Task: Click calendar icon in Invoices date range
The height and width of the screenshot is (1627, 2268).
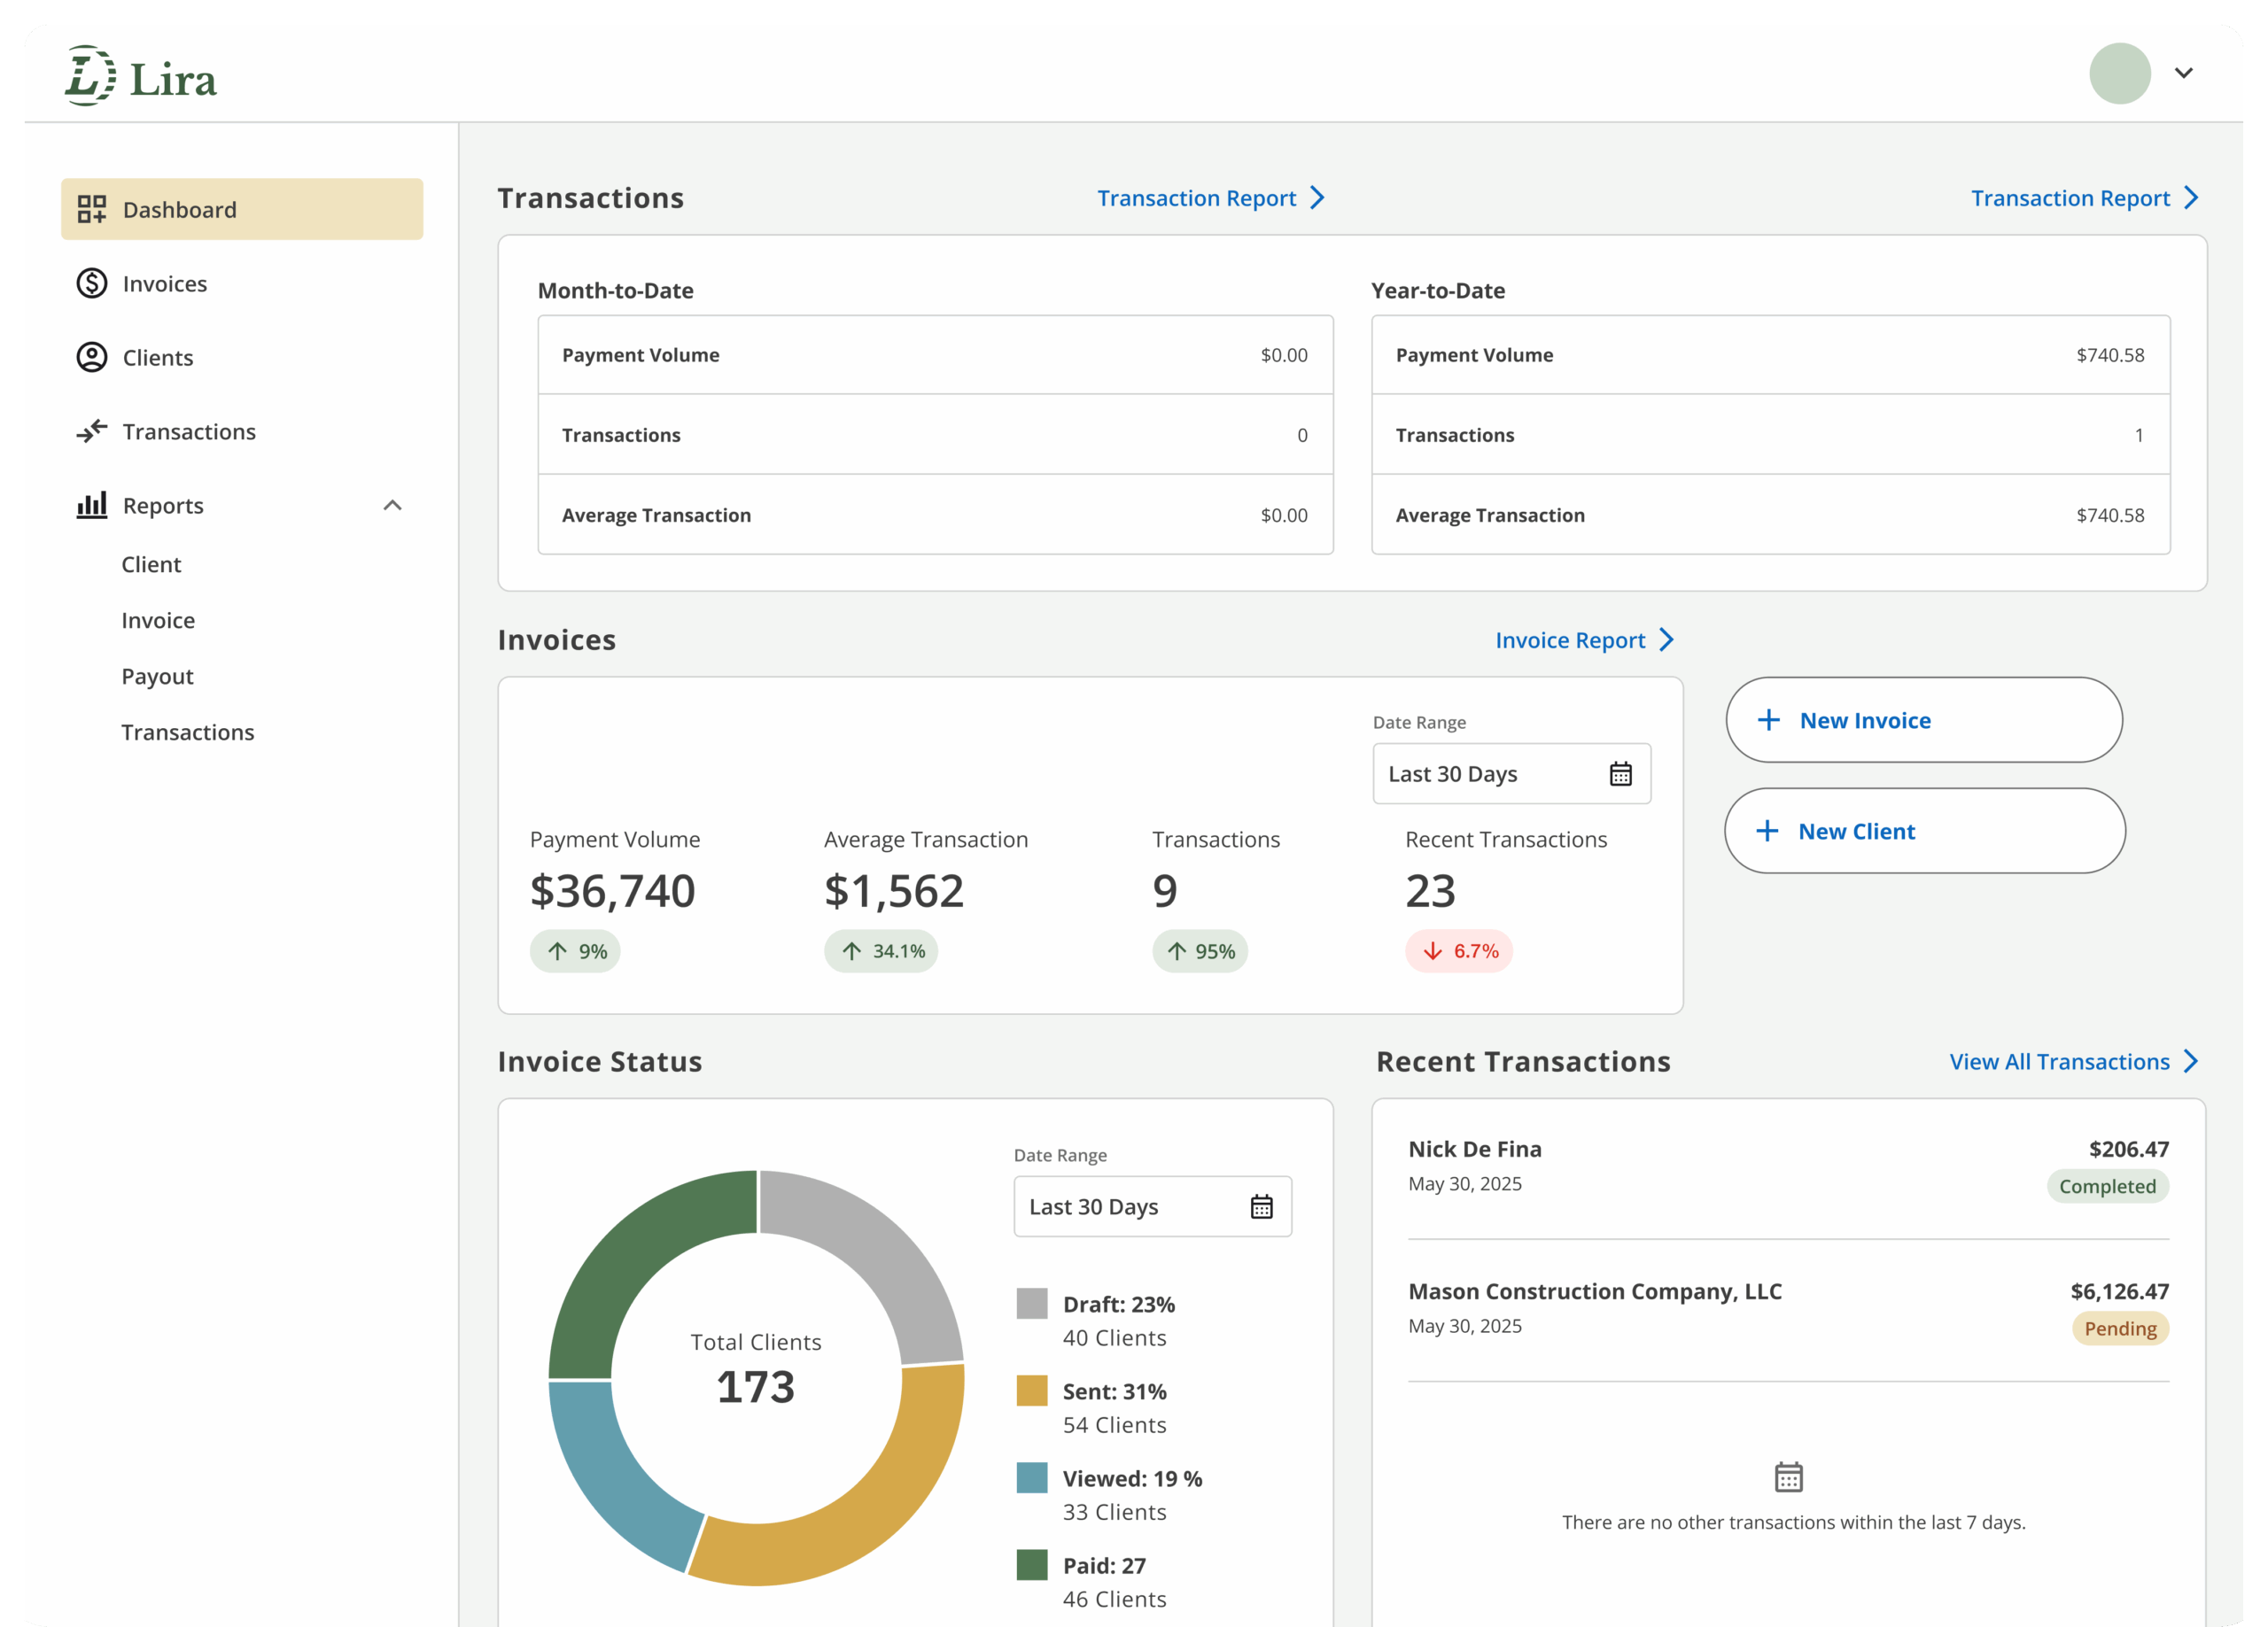Action: pyautogui.click(x=1620, y=774)
